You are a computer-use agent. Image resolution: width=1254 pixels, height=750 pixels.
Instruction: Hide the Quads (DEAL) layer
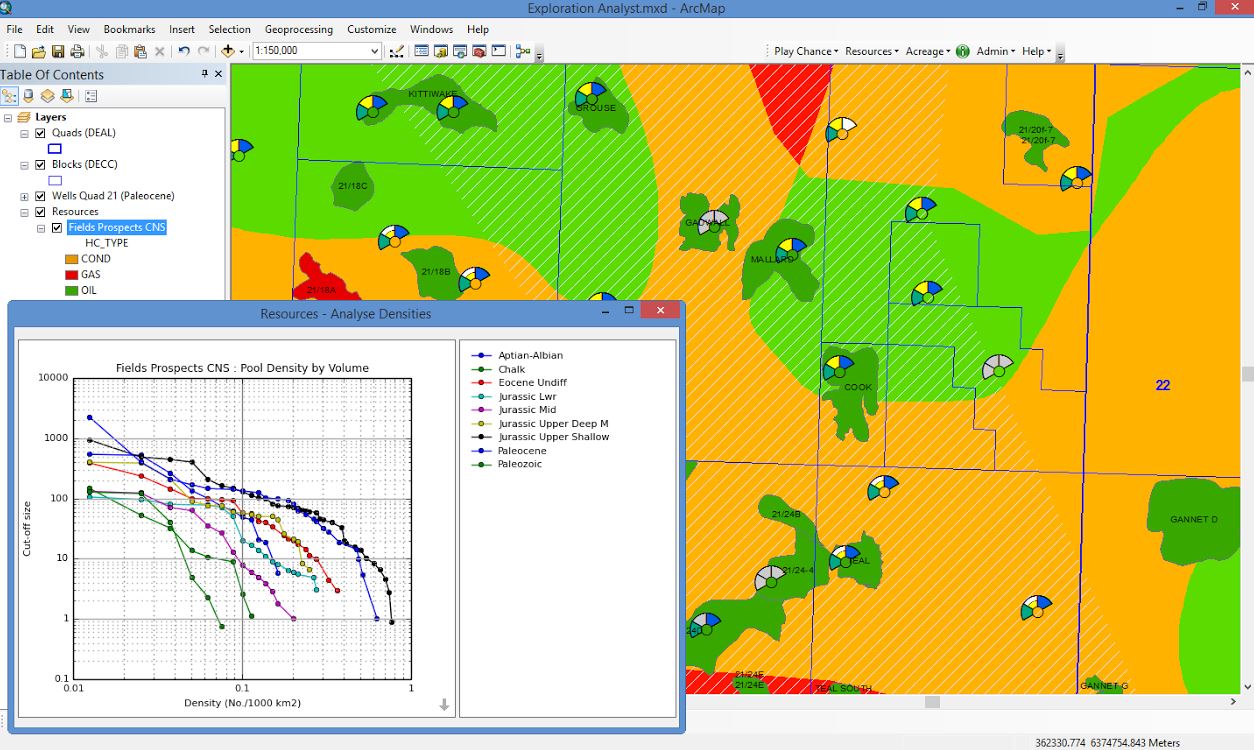39,133
